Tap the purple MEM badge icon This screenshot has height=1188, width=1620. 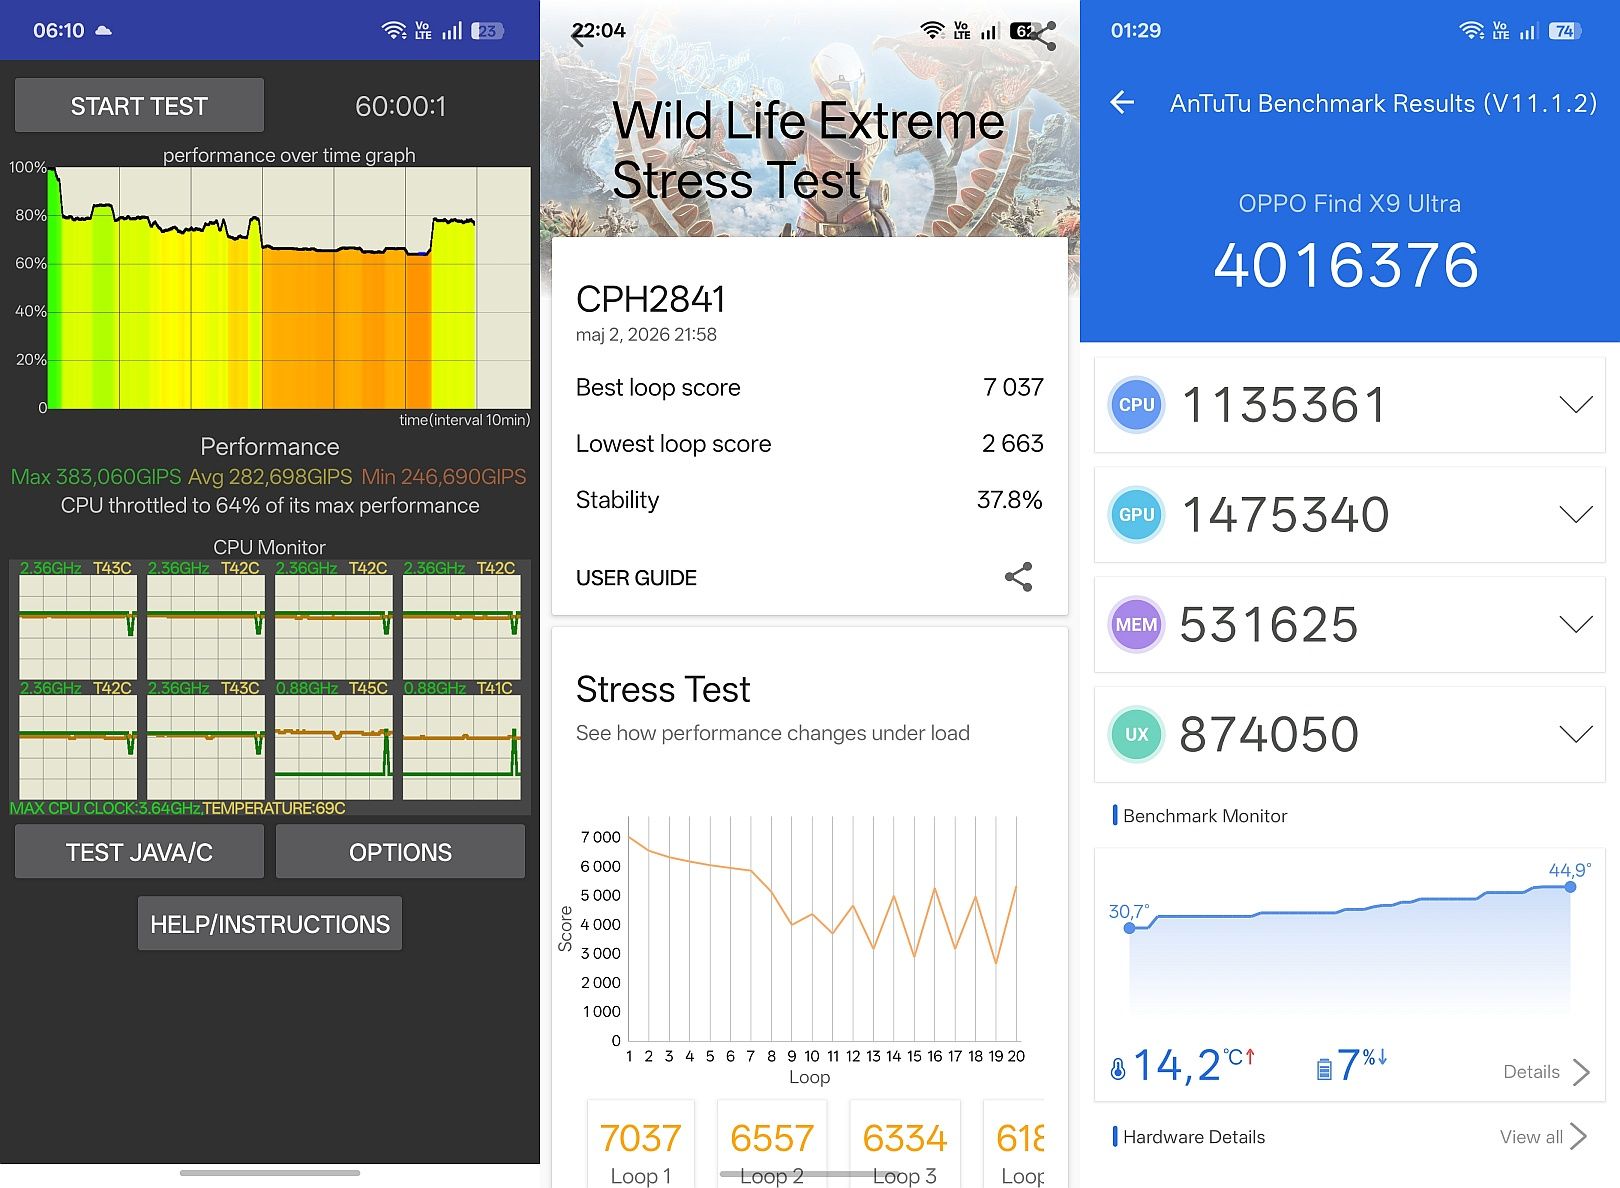coord(1137,625)
